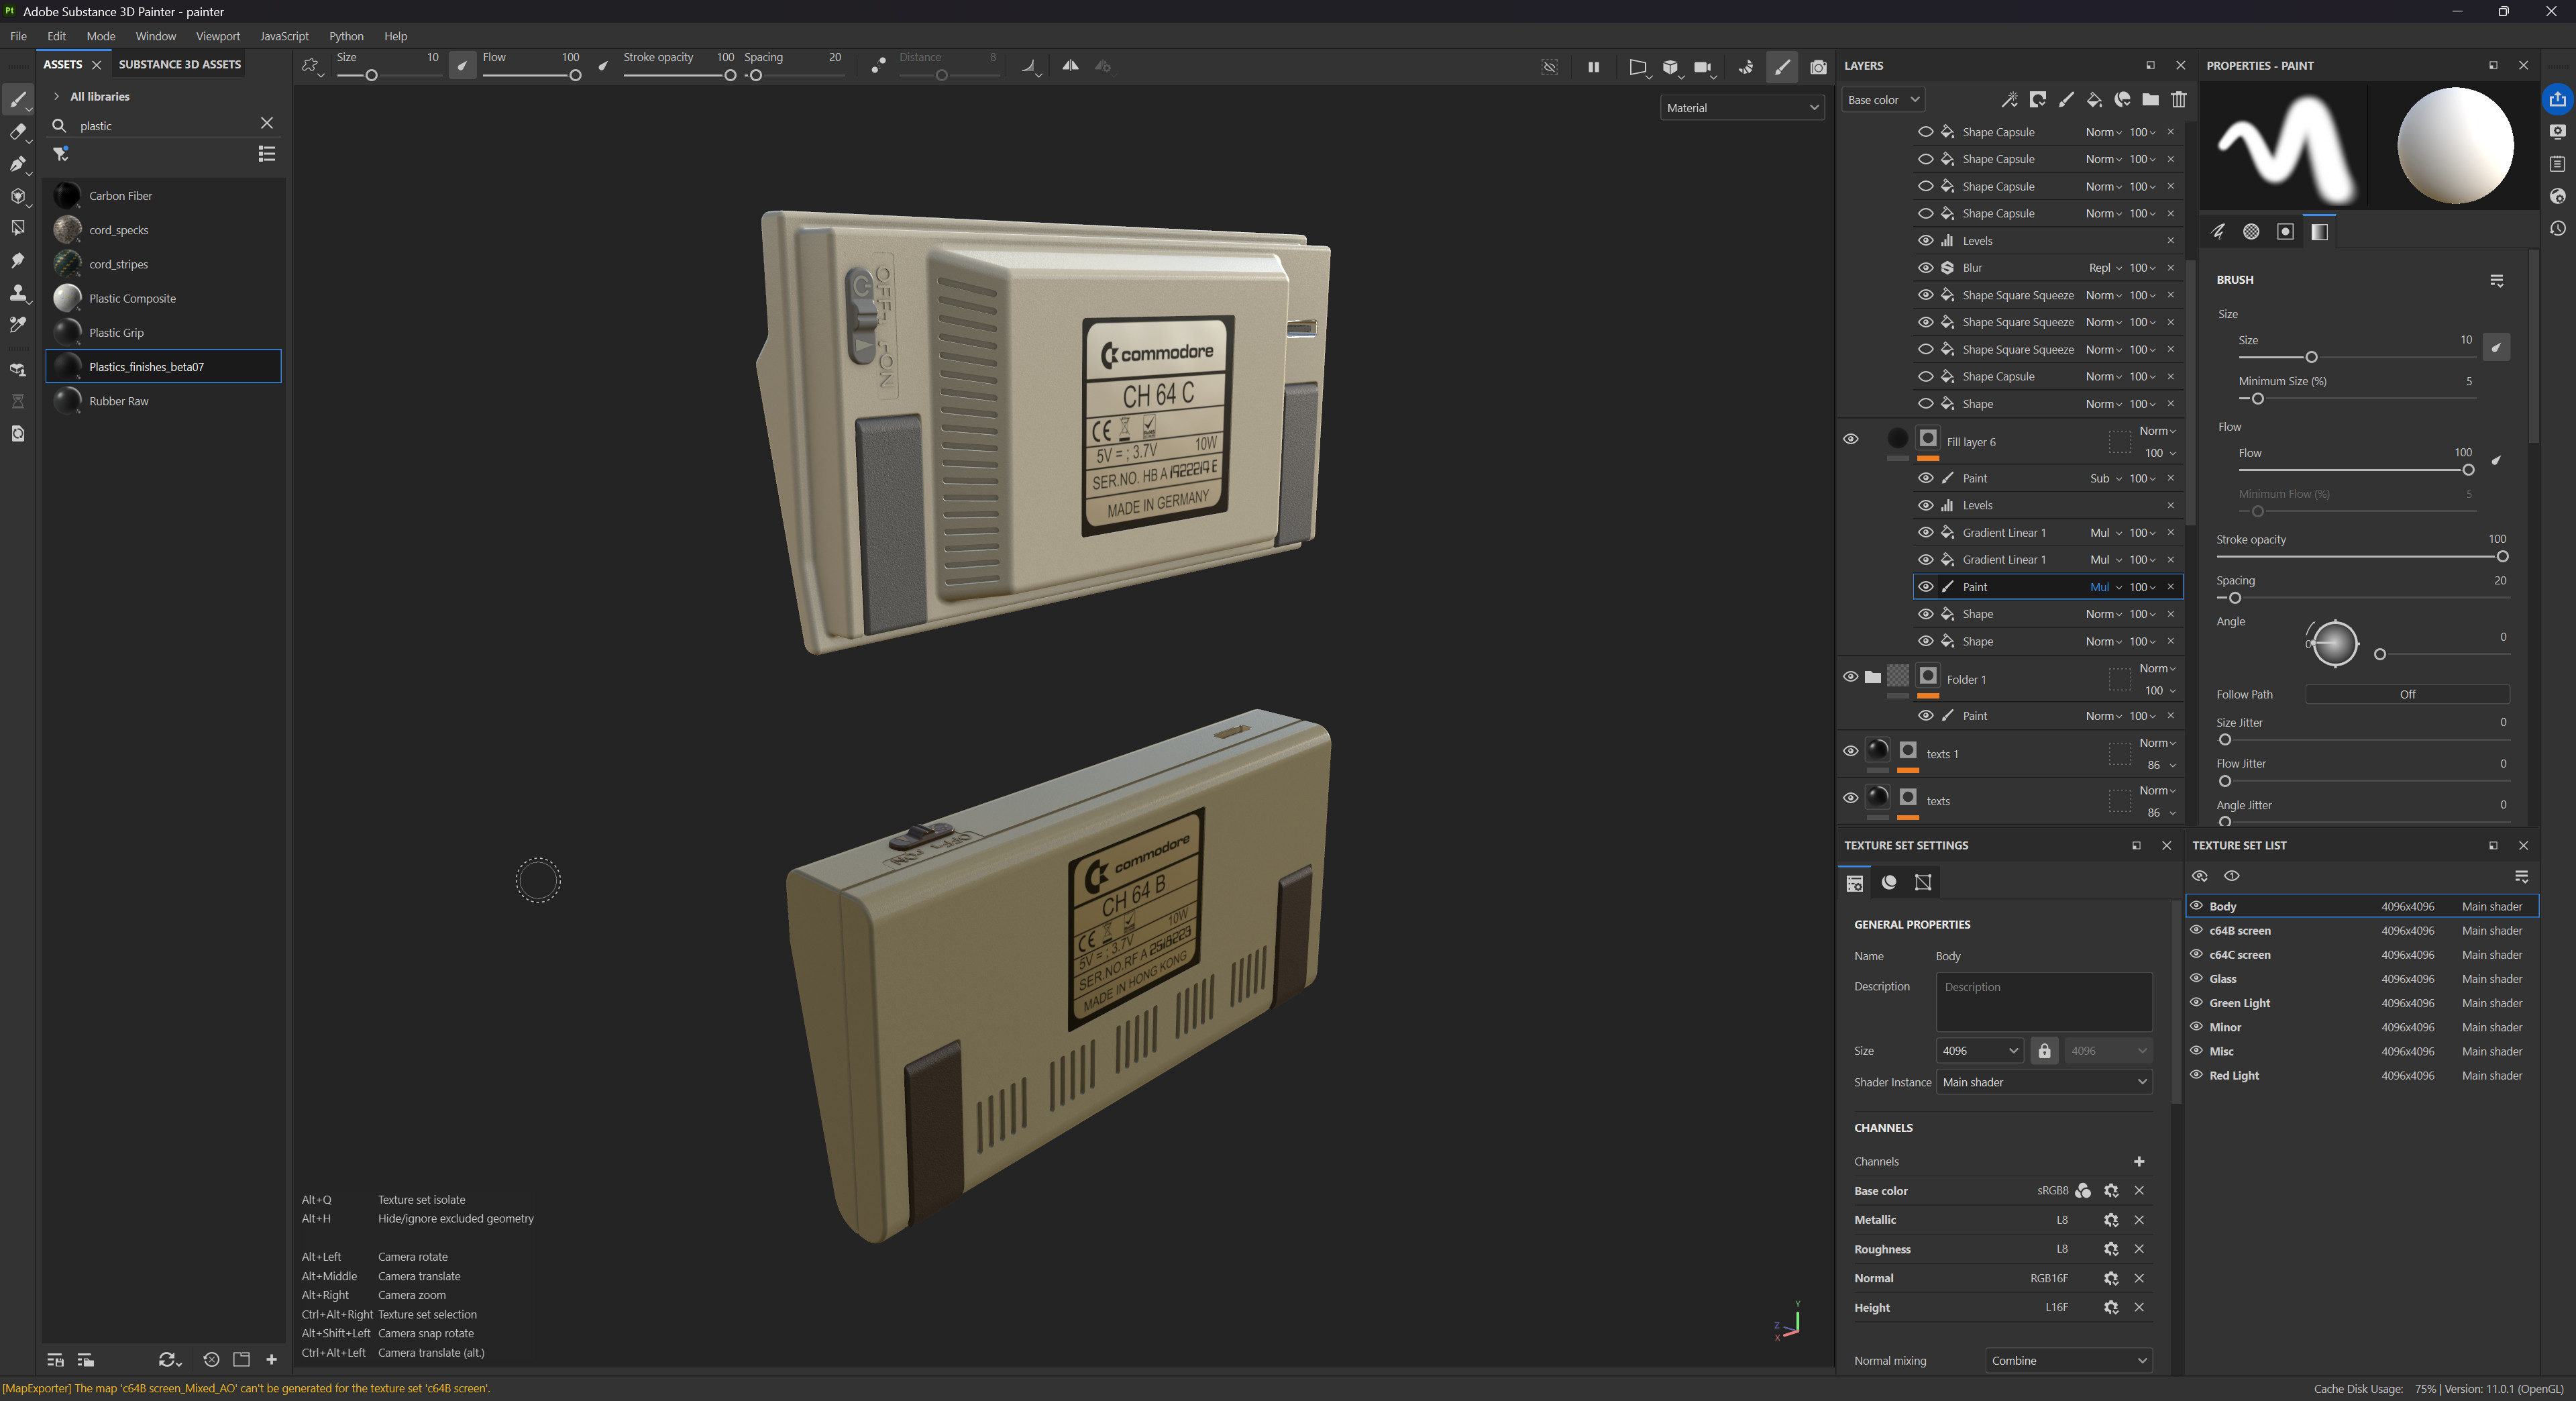
Task: Toggle symmetry in the top toolbar
Action: (1070, 66)
